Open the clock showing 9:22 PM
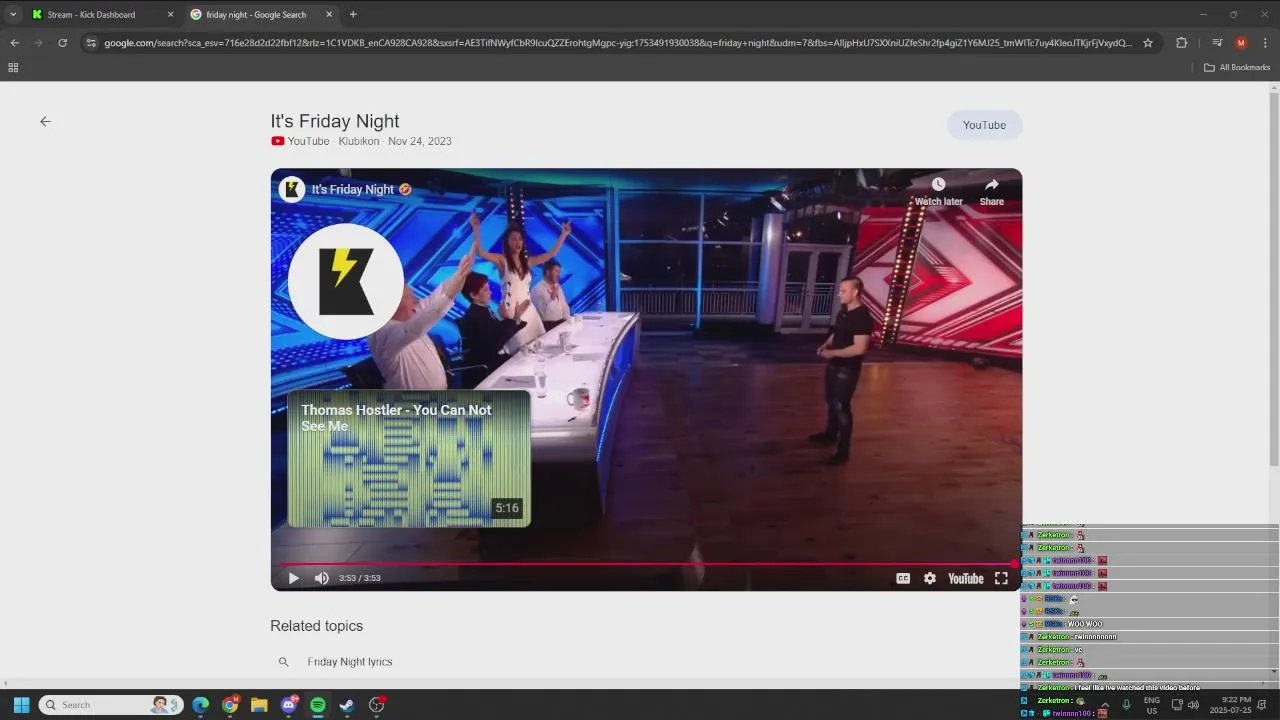This screenshot has height=720, width=1280. (x=1230, y=705)
